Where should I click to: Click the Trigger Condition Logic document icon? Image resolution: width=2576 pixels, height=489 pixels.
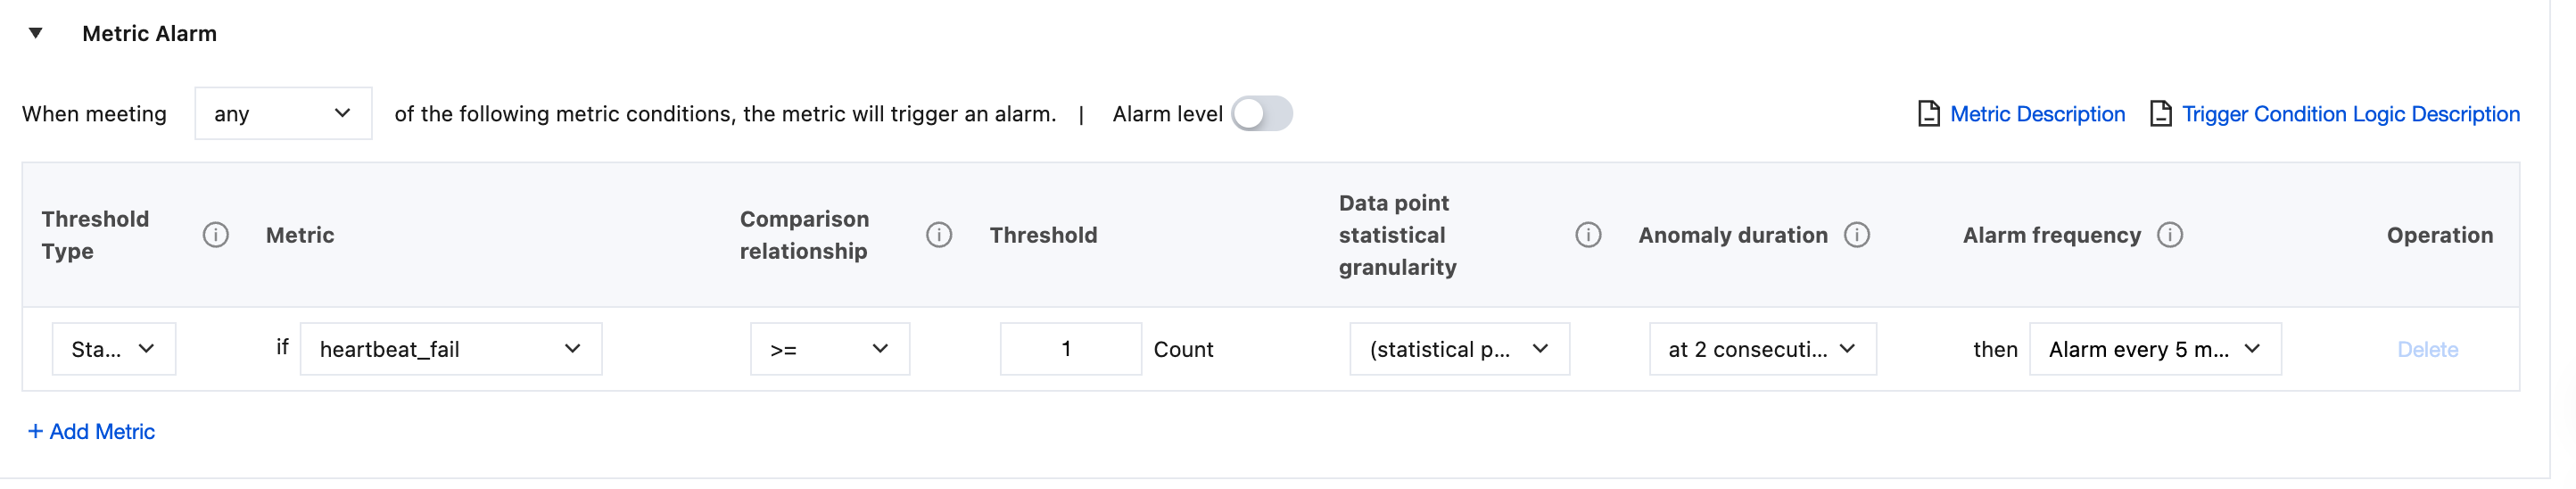(2160, 114)
